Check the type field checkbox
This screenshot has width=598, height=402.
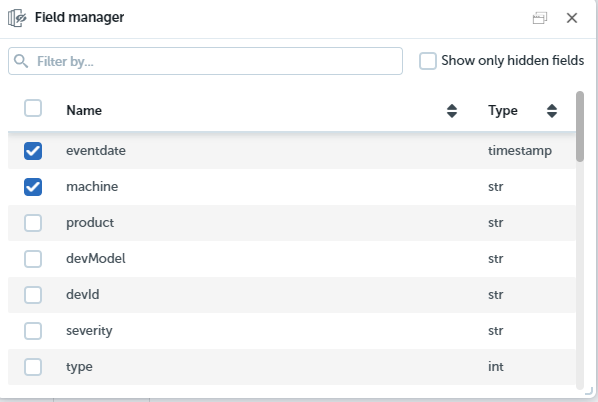pyautogui.click(x=33, y=367)
